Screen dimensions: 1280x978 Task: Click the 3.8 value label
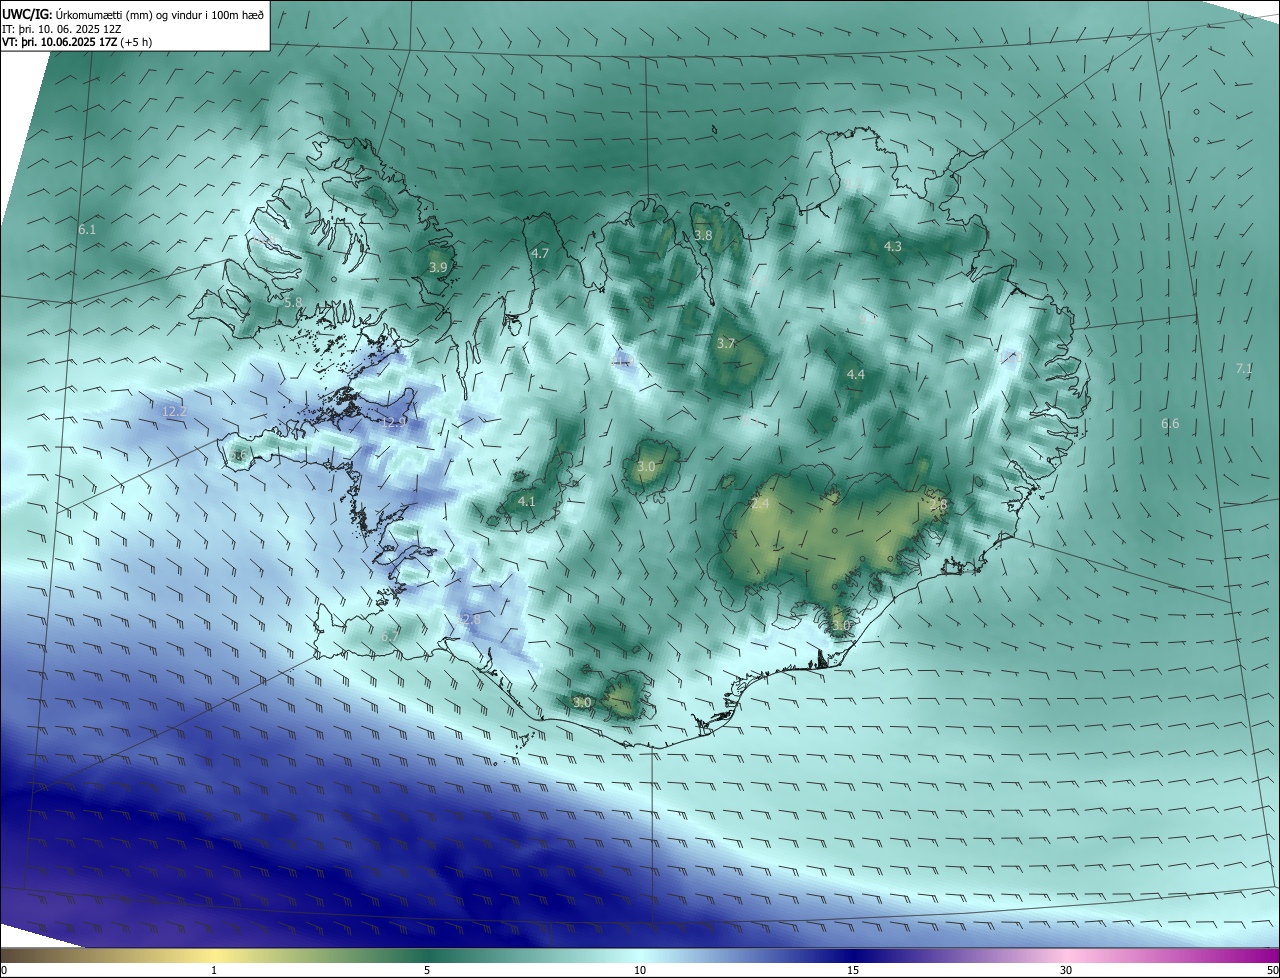point(703,236)
